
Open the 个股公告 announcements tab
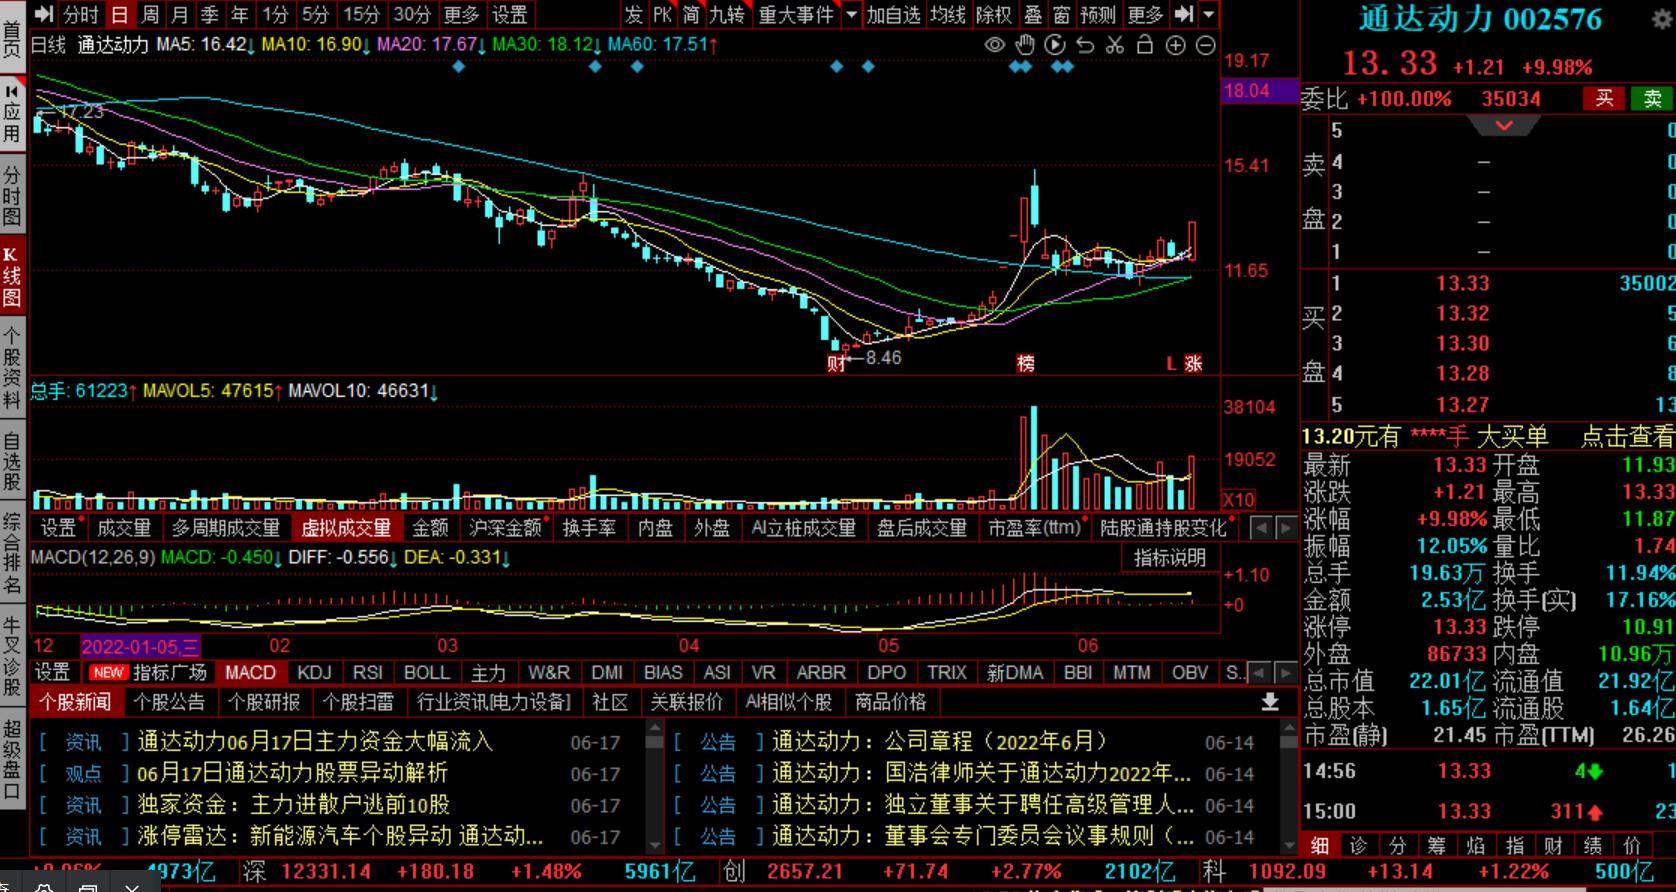pyautogui.click(x=169, y=702)
